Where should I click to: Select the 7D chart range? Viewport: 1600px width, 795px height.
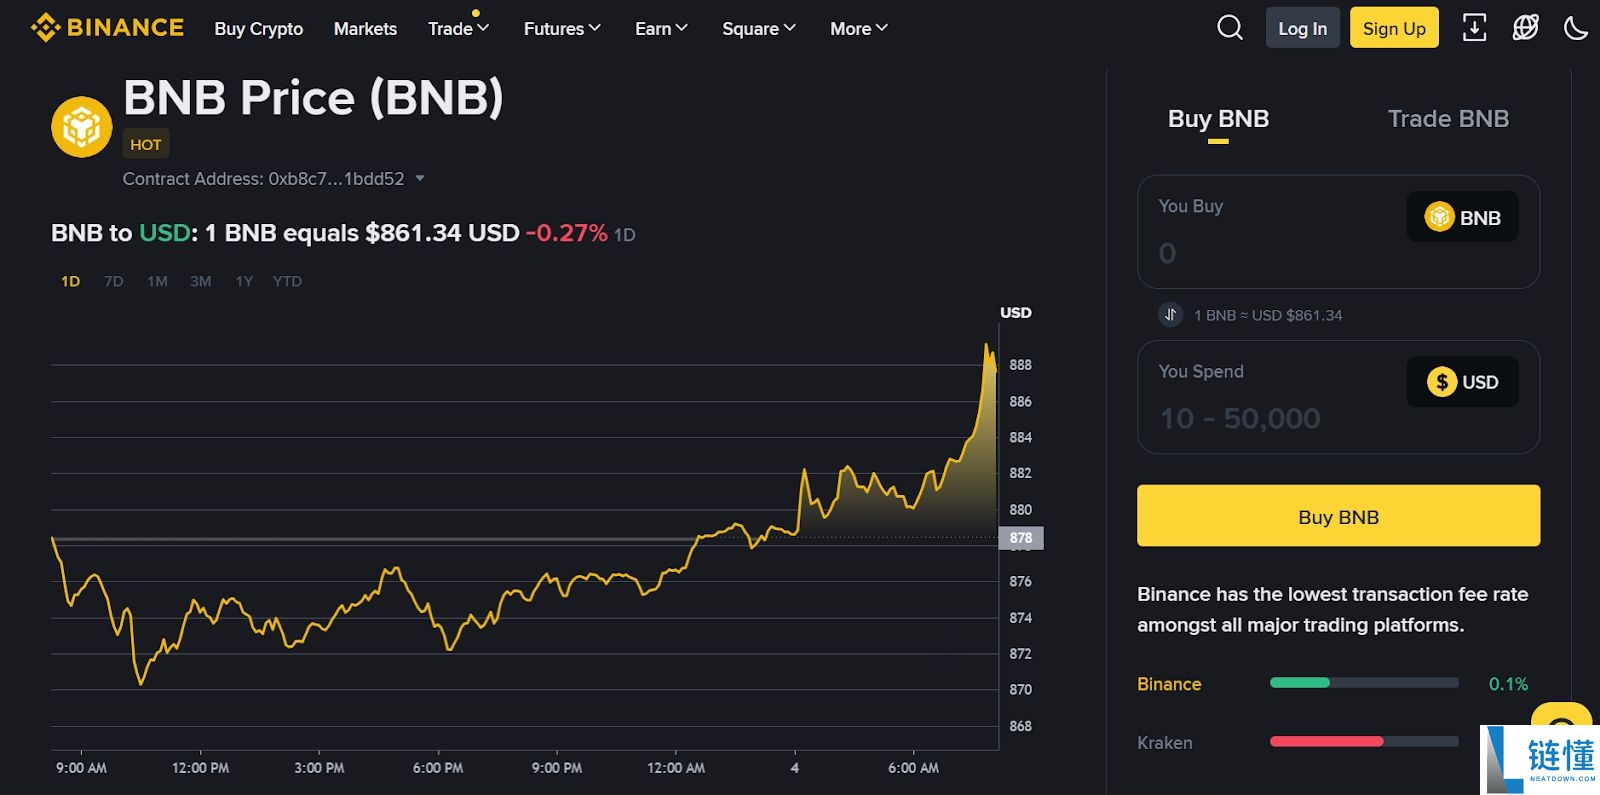pyautogui.click(x=114, y=281)
